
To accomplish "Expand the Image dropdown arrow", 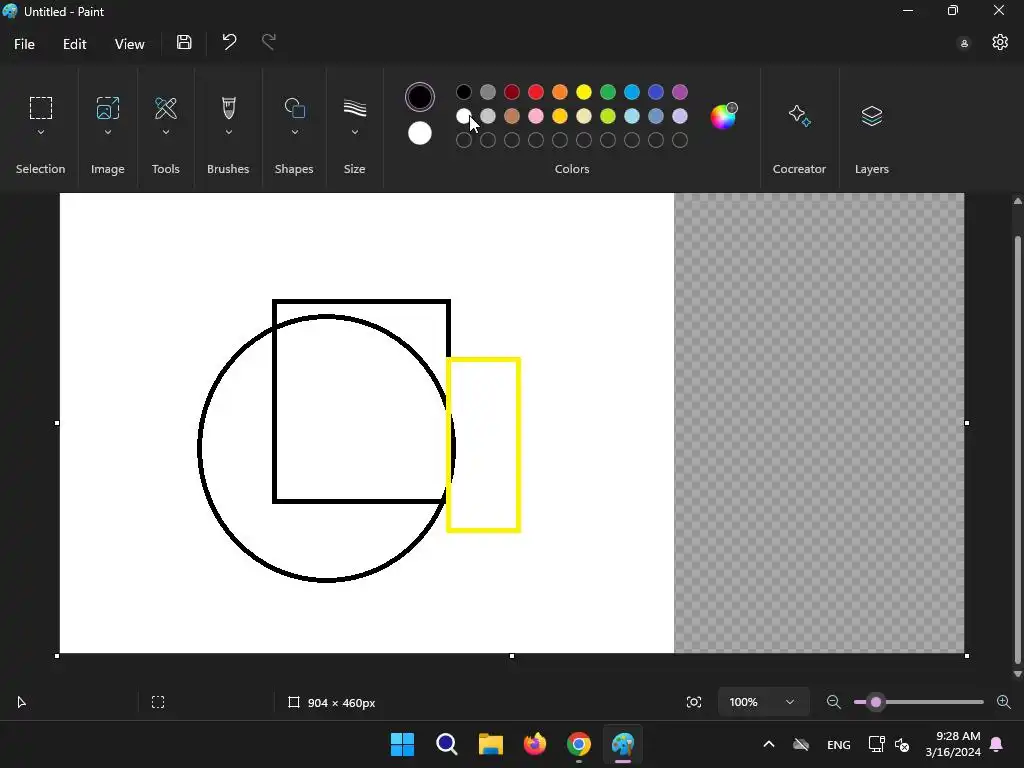I will click(x=108, y=132).
